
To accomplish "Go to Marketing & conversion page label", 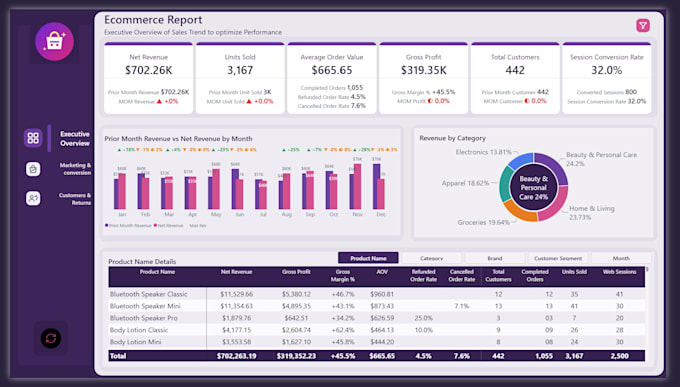I will tap(75, 169).
